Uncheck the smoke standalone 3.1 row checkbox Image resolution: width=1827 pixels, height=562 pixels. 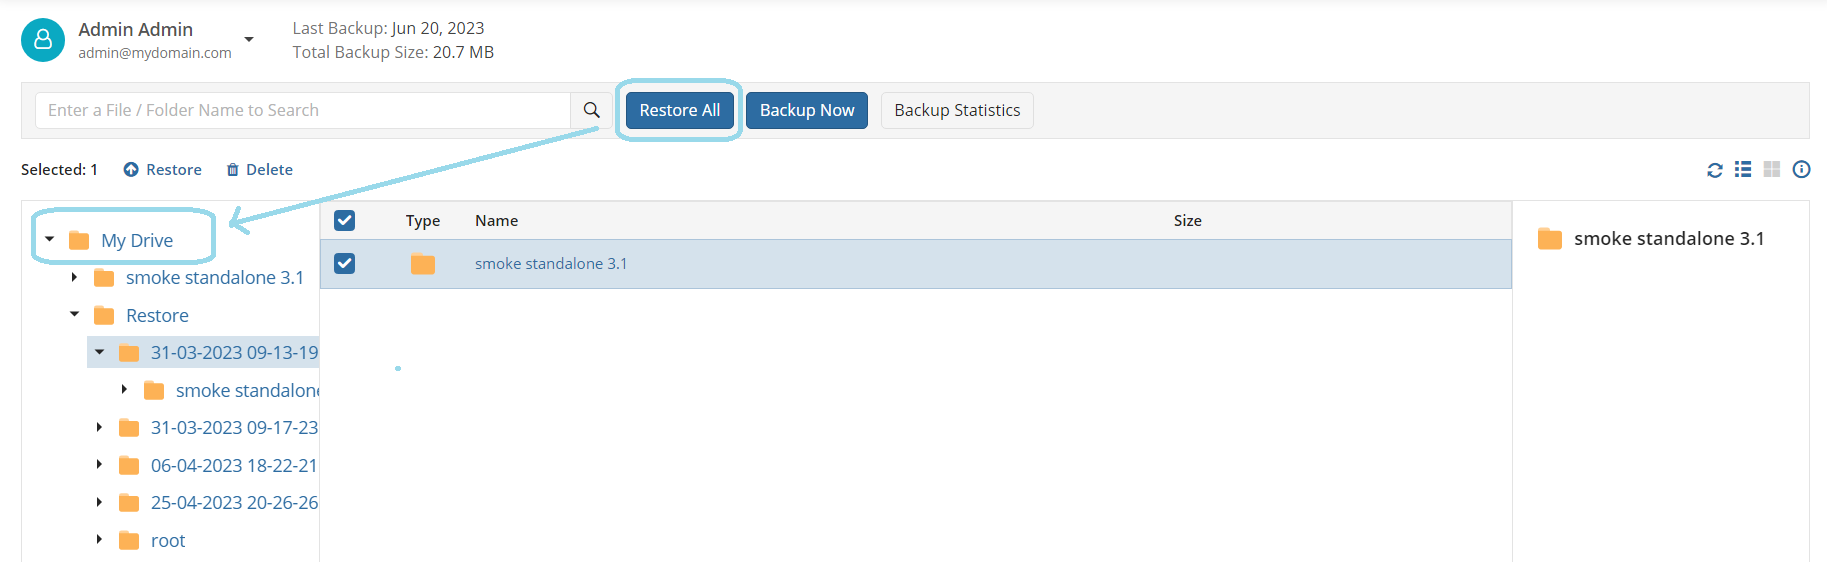pos(345,263)
